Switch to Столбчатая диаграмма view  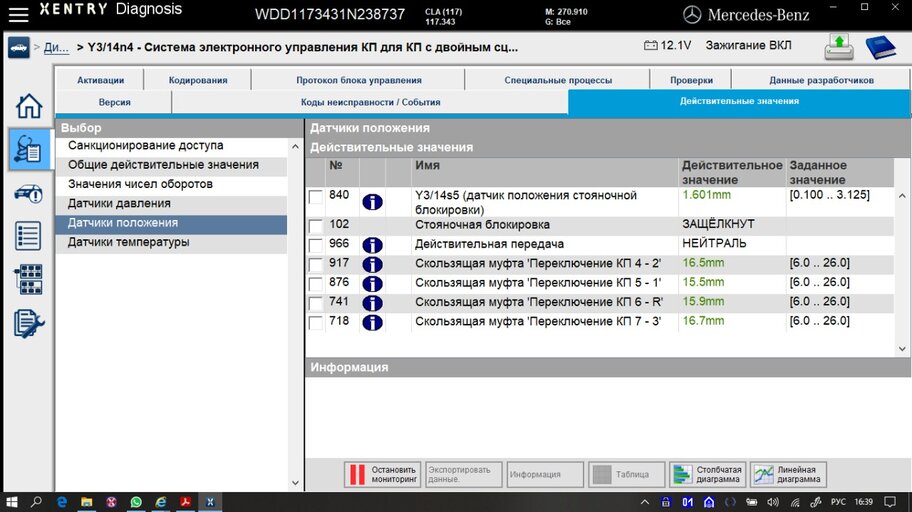707,474
